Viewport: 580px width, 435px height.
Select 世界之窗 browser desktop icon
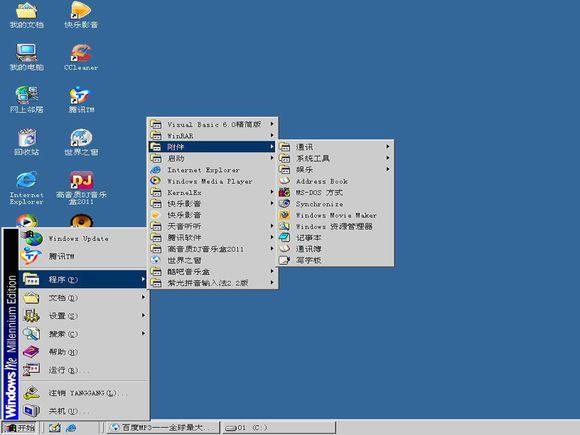click(81, 142)
